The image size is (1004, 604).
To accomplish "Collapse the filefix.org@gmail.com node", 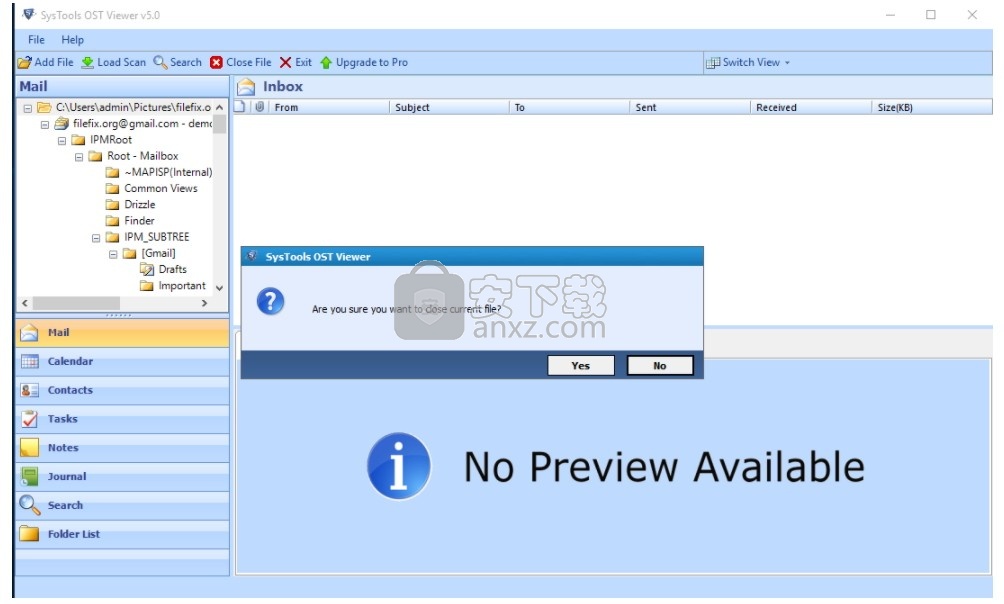I will [x=45, y=124].
